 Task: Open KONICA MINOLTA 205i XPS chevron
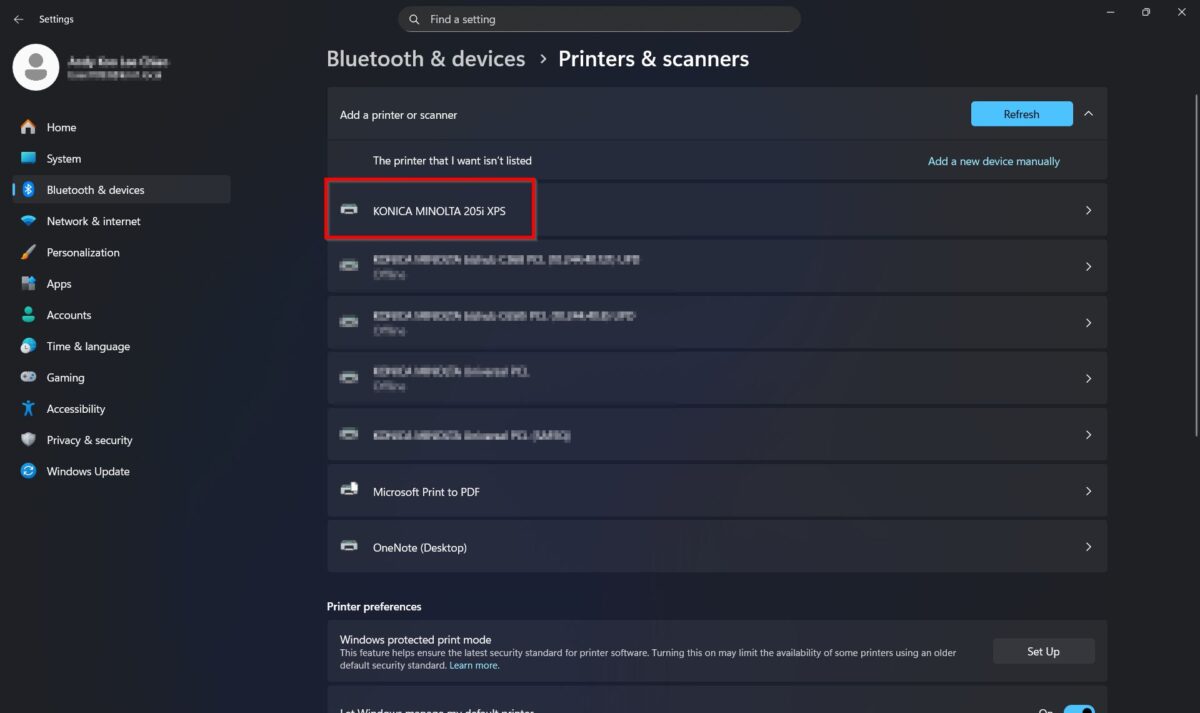point(1088,211)
